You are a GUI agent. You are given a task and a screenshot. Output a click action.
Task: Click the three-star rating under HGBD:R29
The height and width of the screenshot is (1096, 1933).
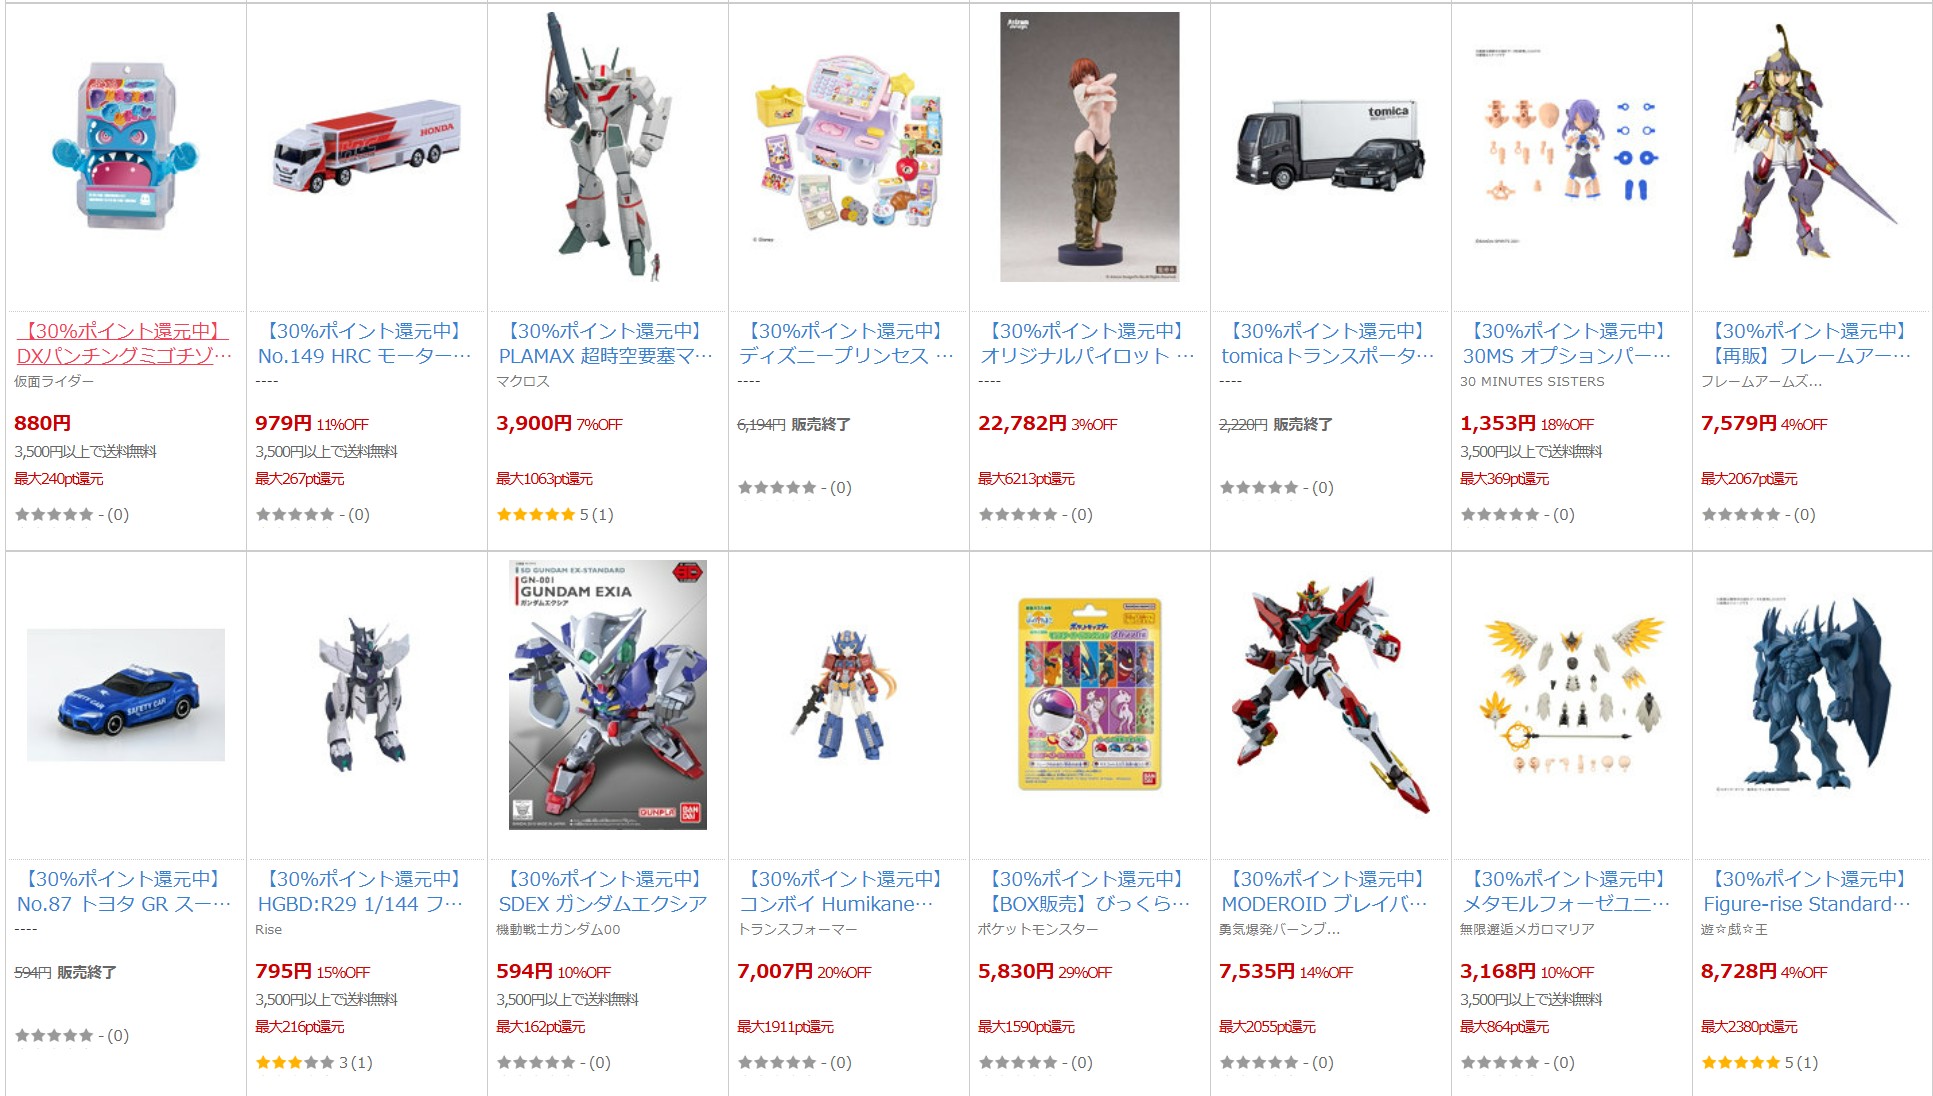pos(295,1062)
